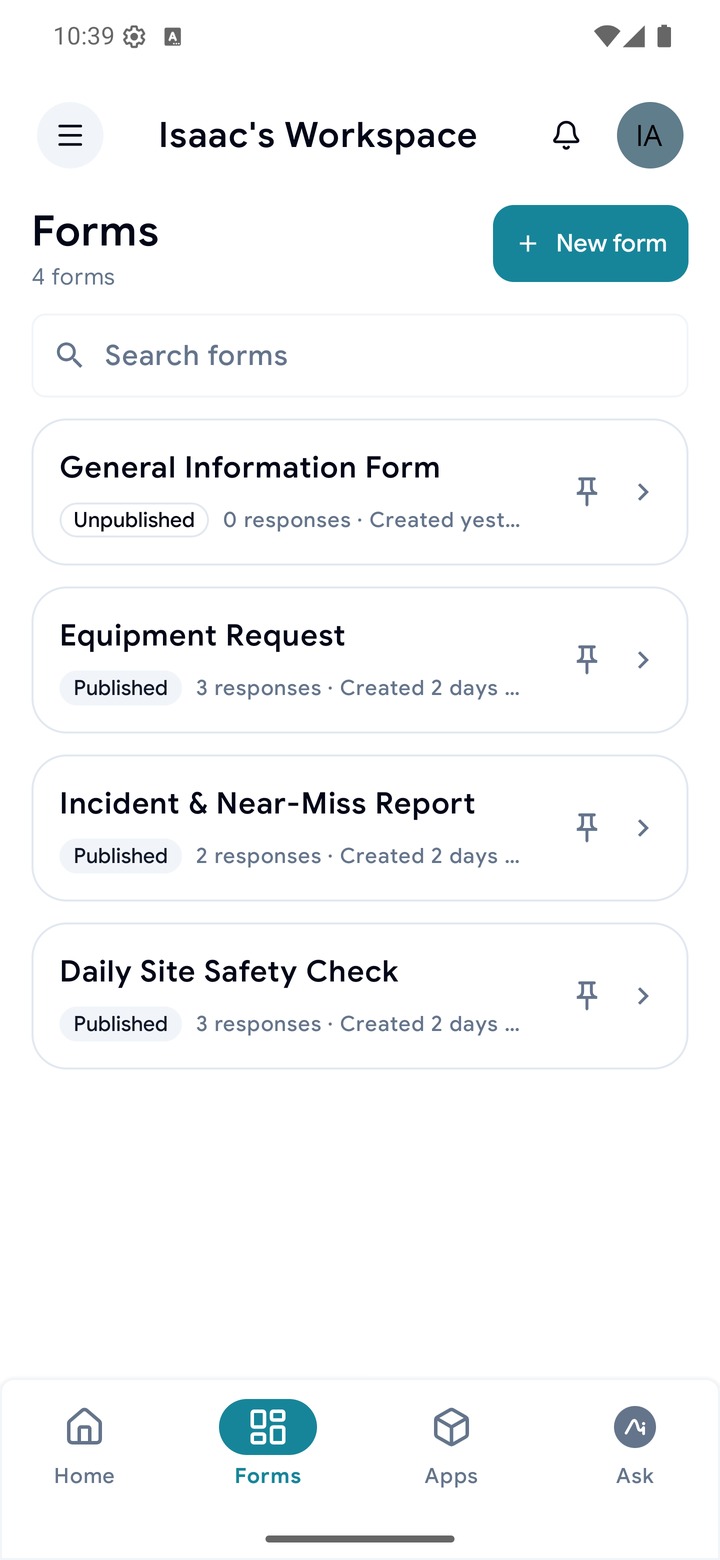This screenshot has height=1560, width=720.
Task: Focus the Search forms field
Action: click(x=360, y=356)
